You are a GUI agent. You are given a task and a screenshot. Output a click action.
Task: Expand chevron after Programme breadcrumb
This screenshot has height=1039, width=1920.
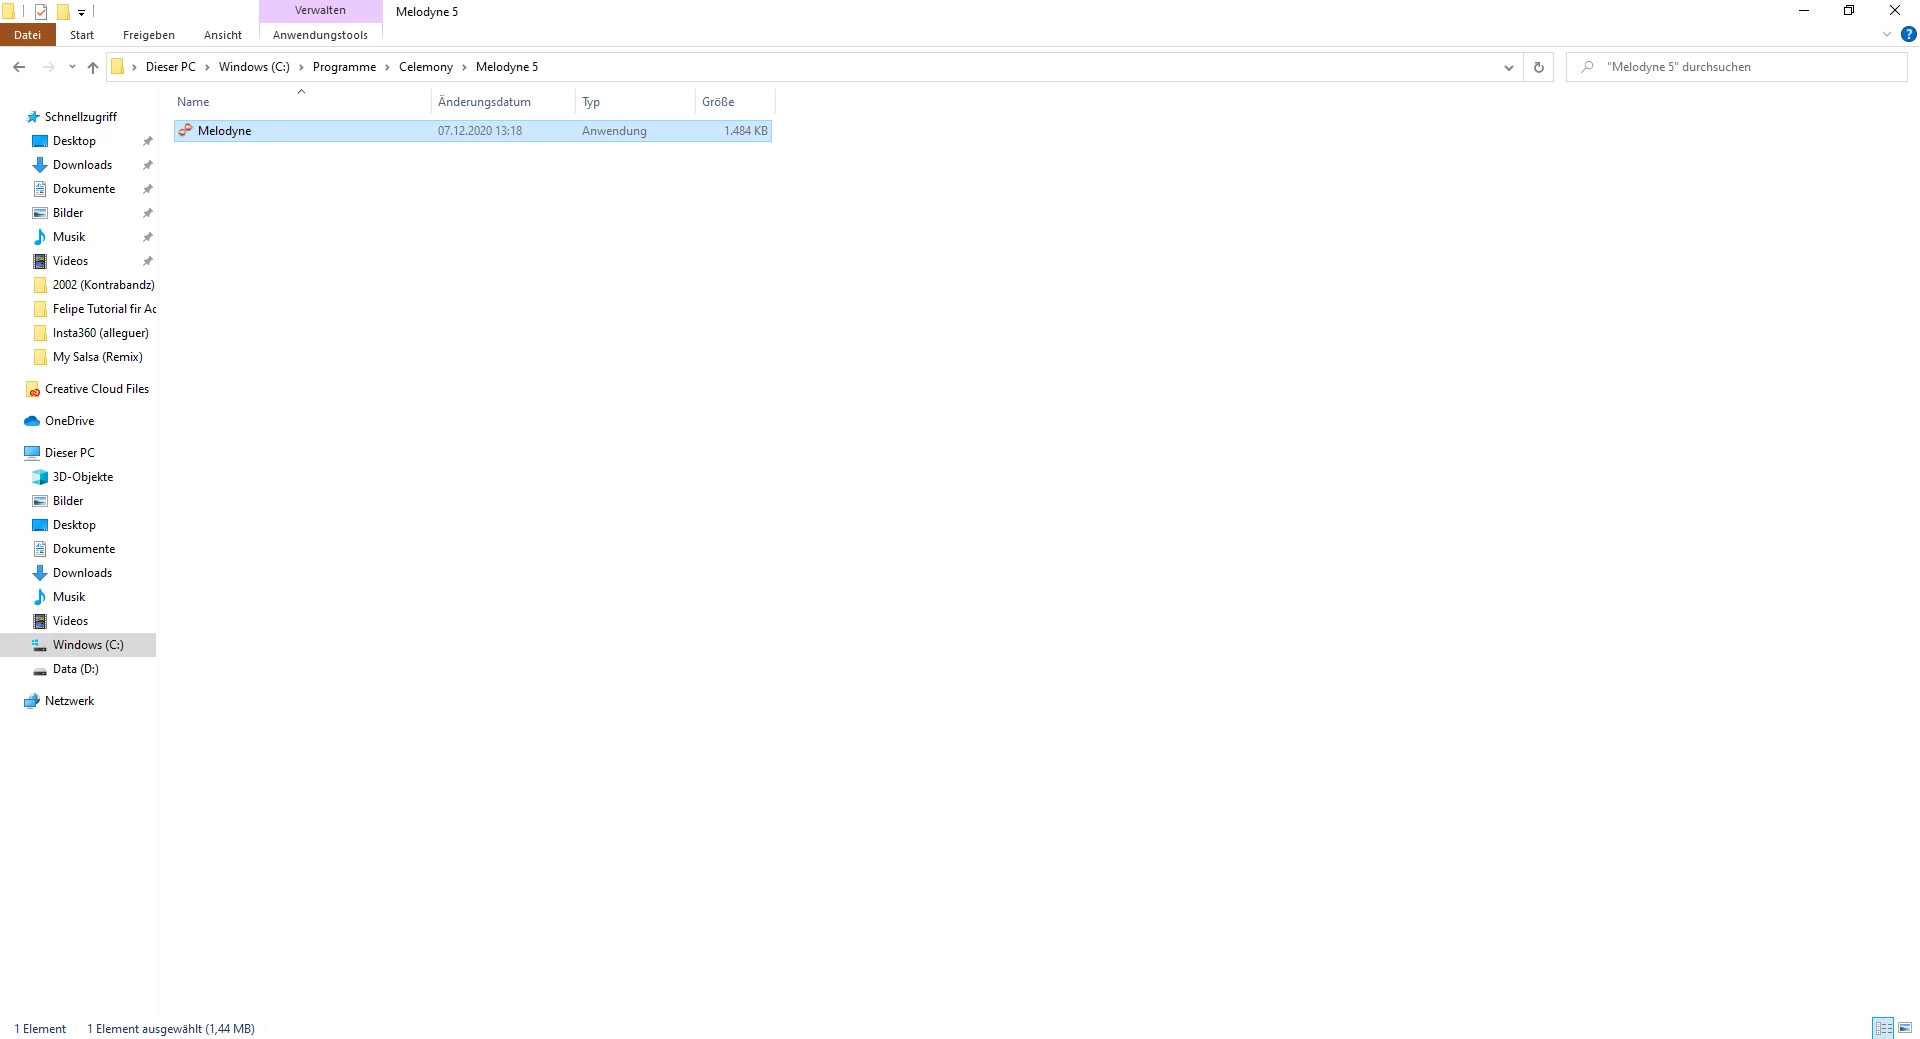[x=387, y=67]
